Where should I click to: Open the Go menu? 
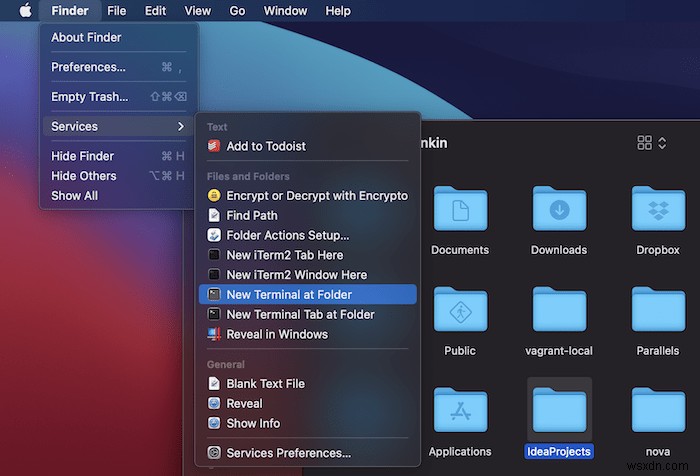click(x=237, y=11)
